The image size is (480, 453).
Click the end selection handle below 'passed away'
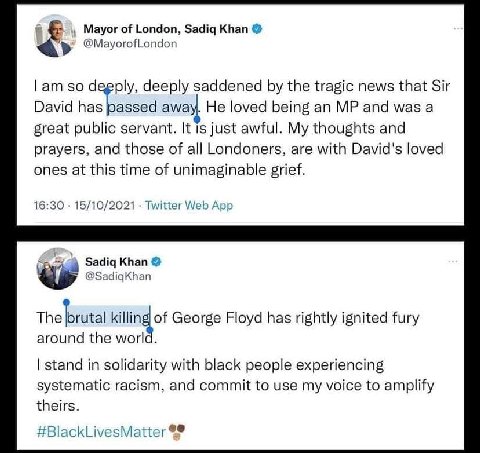[197, 119]
